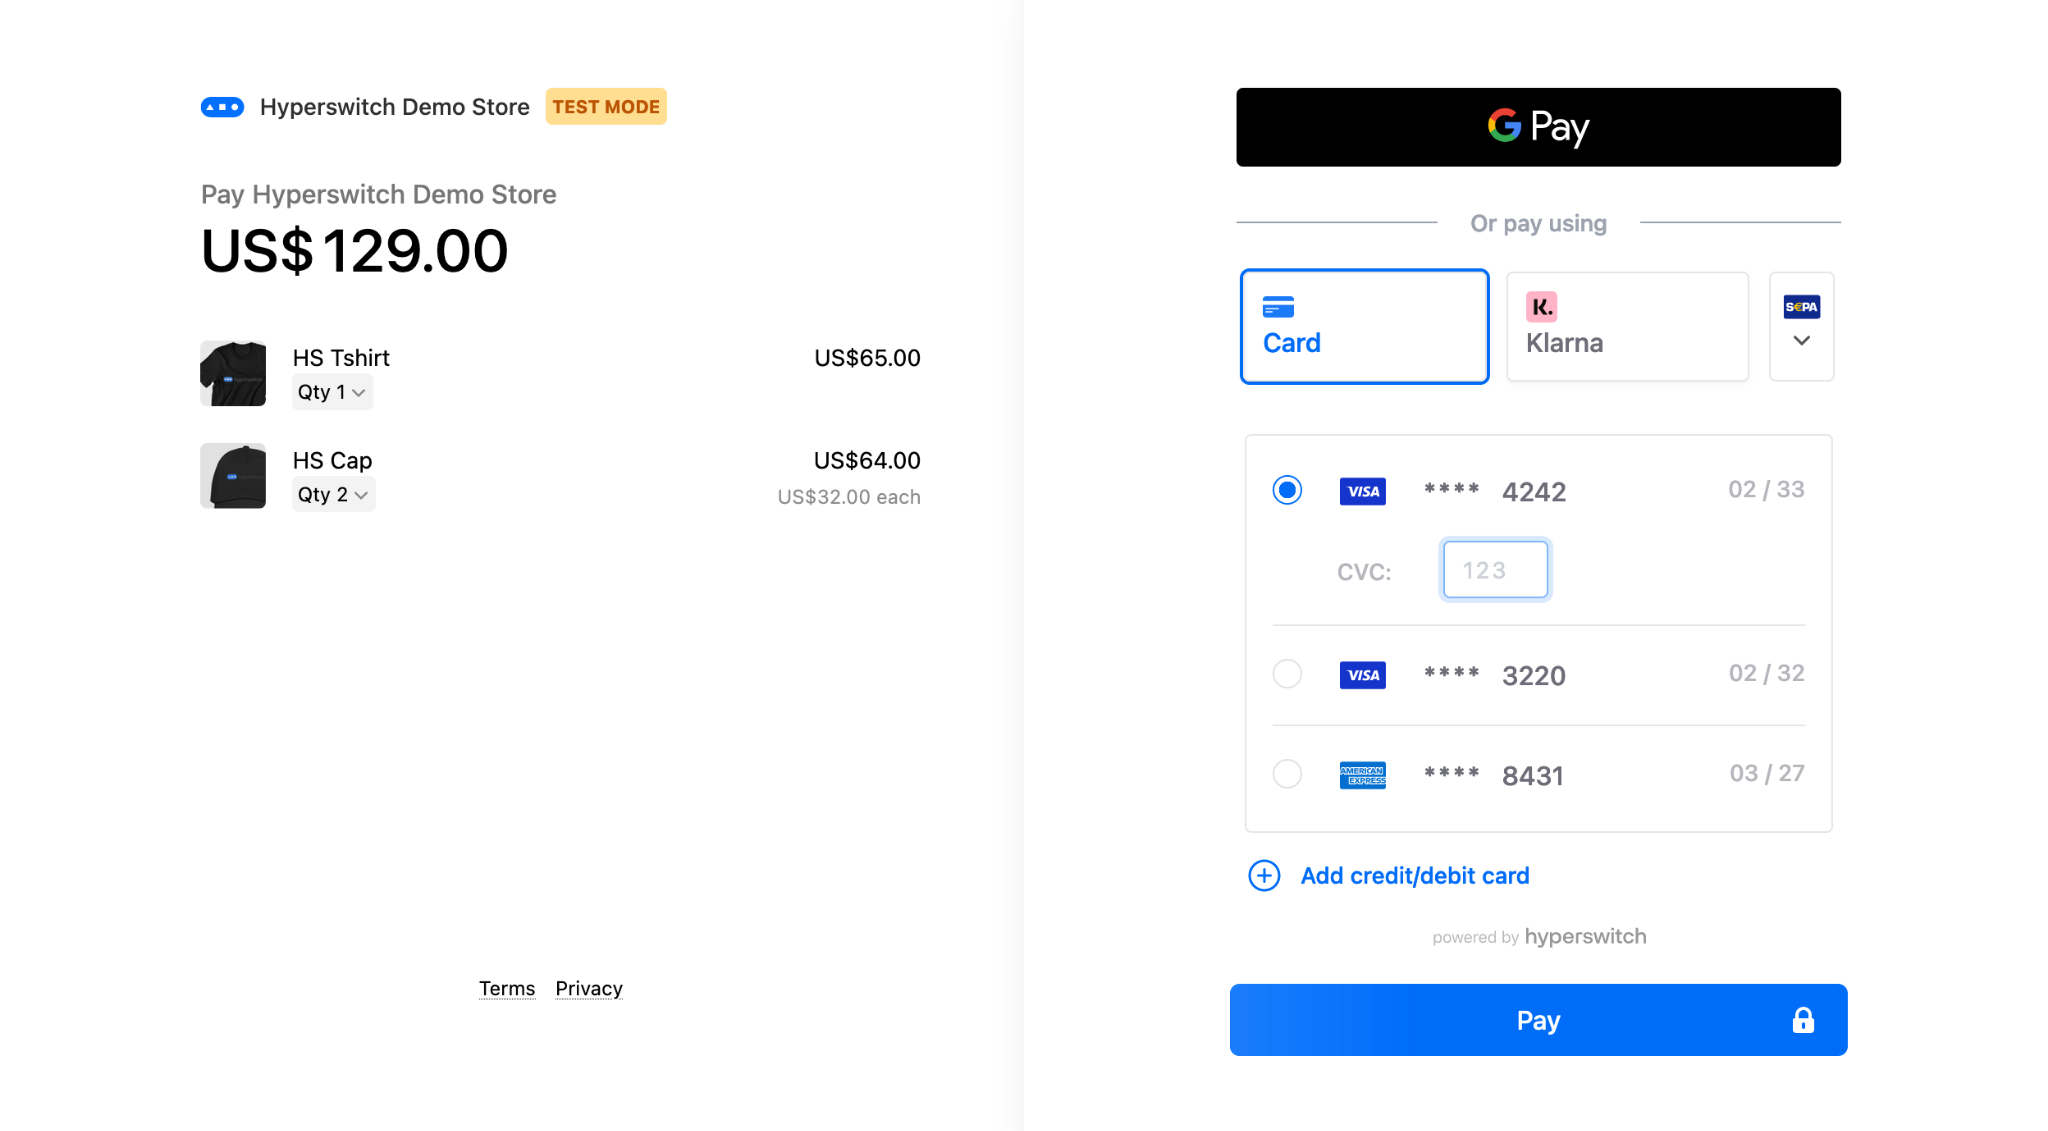
Task: Switch to the Card payment tab
Action: pyautogui.click(x=1364, y=326)
